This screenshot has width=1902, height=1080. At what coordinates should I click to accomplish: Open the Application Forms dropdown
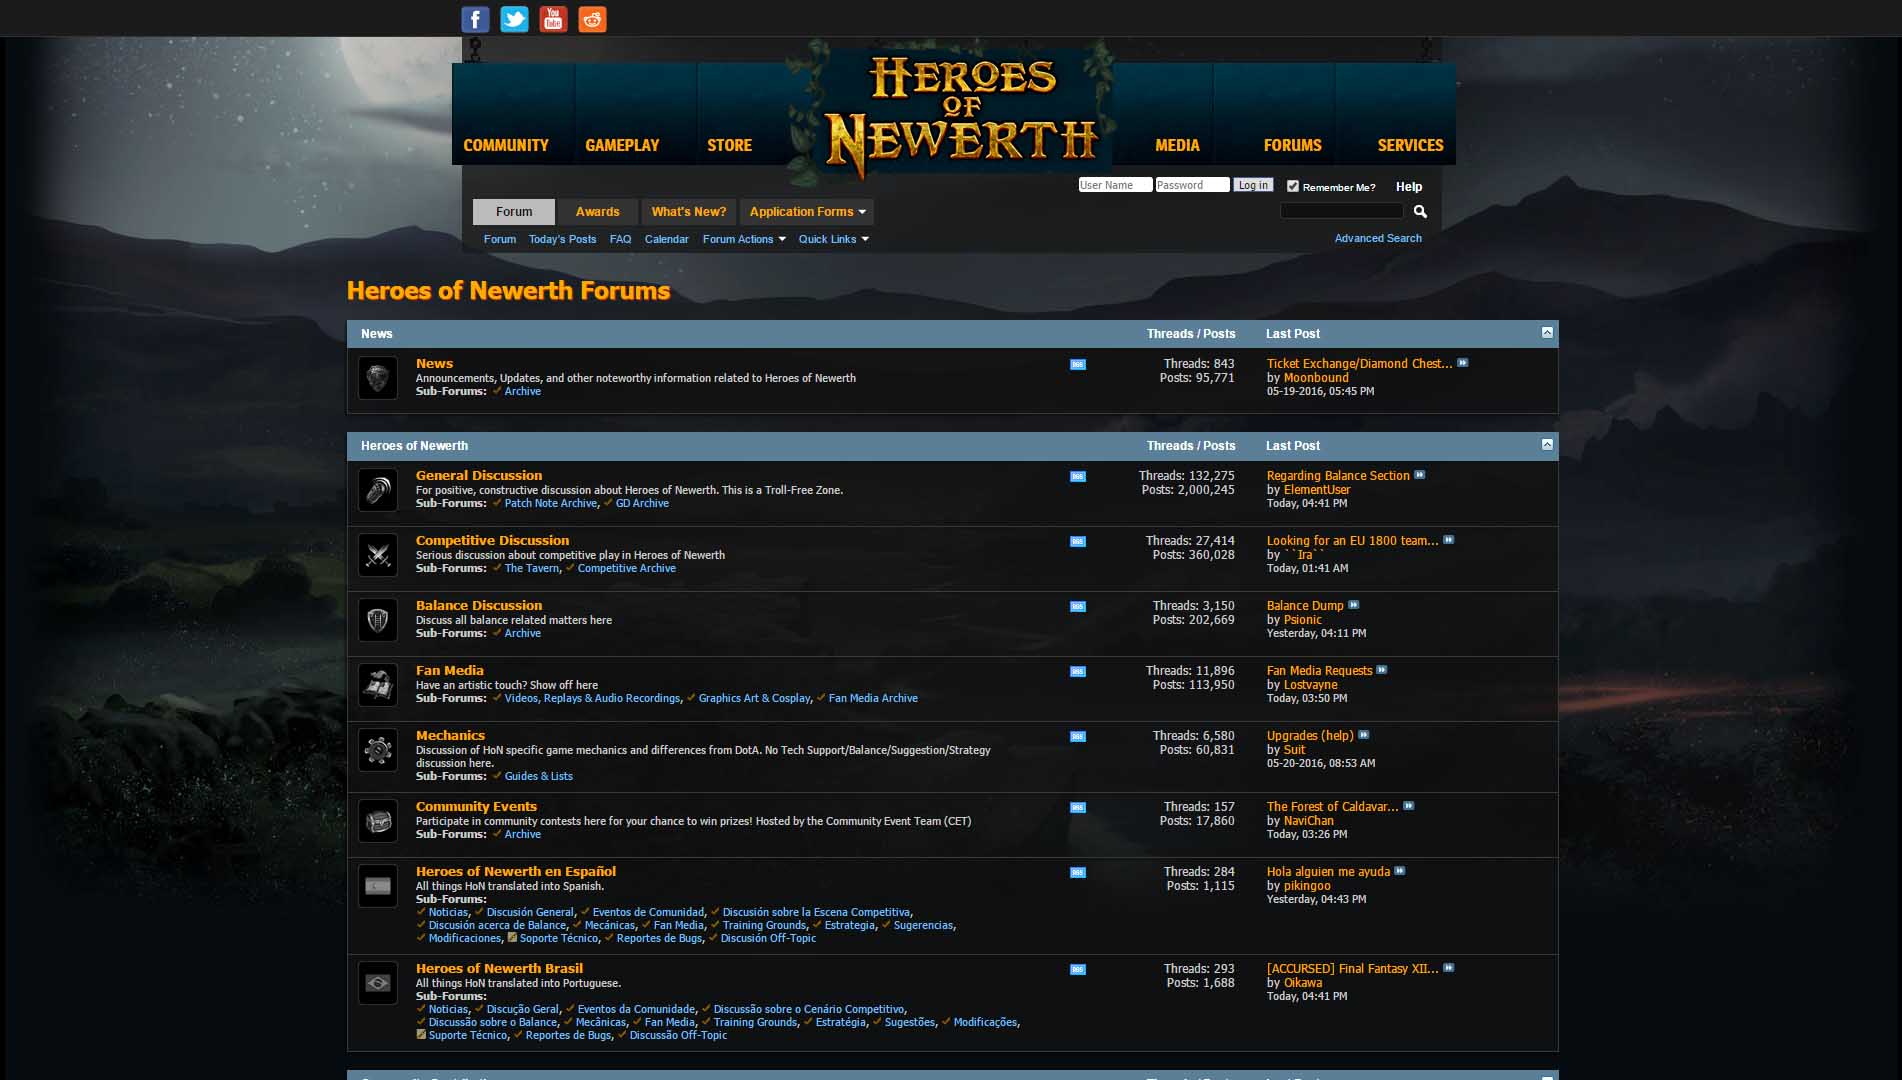click(x=808, y=212)
